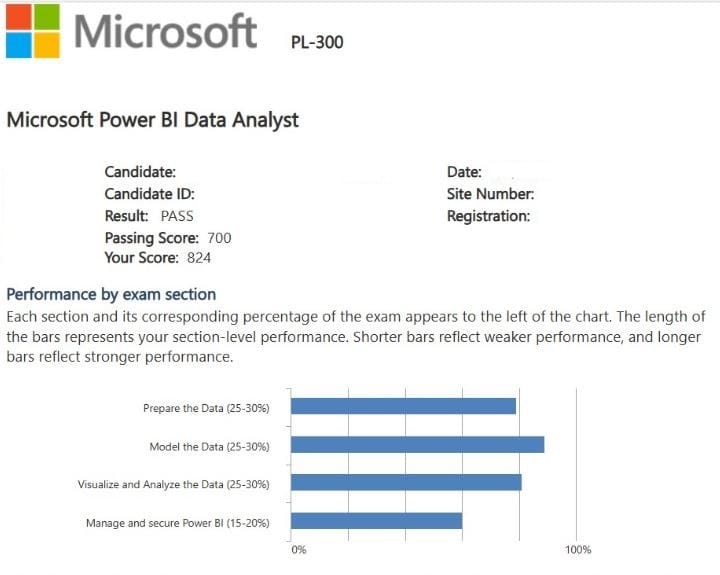
Task: Click the Site Number label
Action: pyautogui.click(x=490, y=194)
